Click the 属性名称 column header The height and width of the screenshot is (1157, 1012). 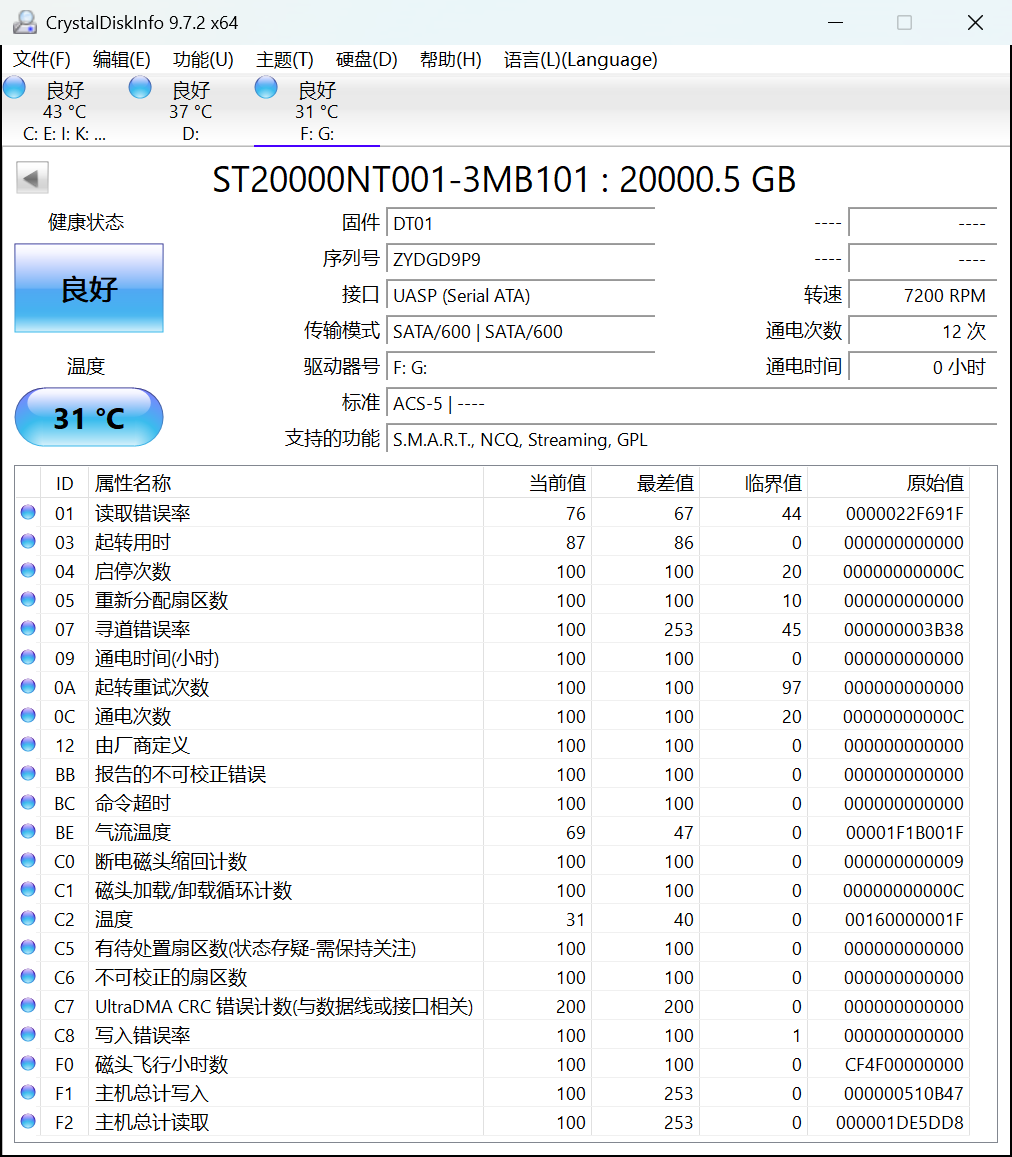point(286,483)
